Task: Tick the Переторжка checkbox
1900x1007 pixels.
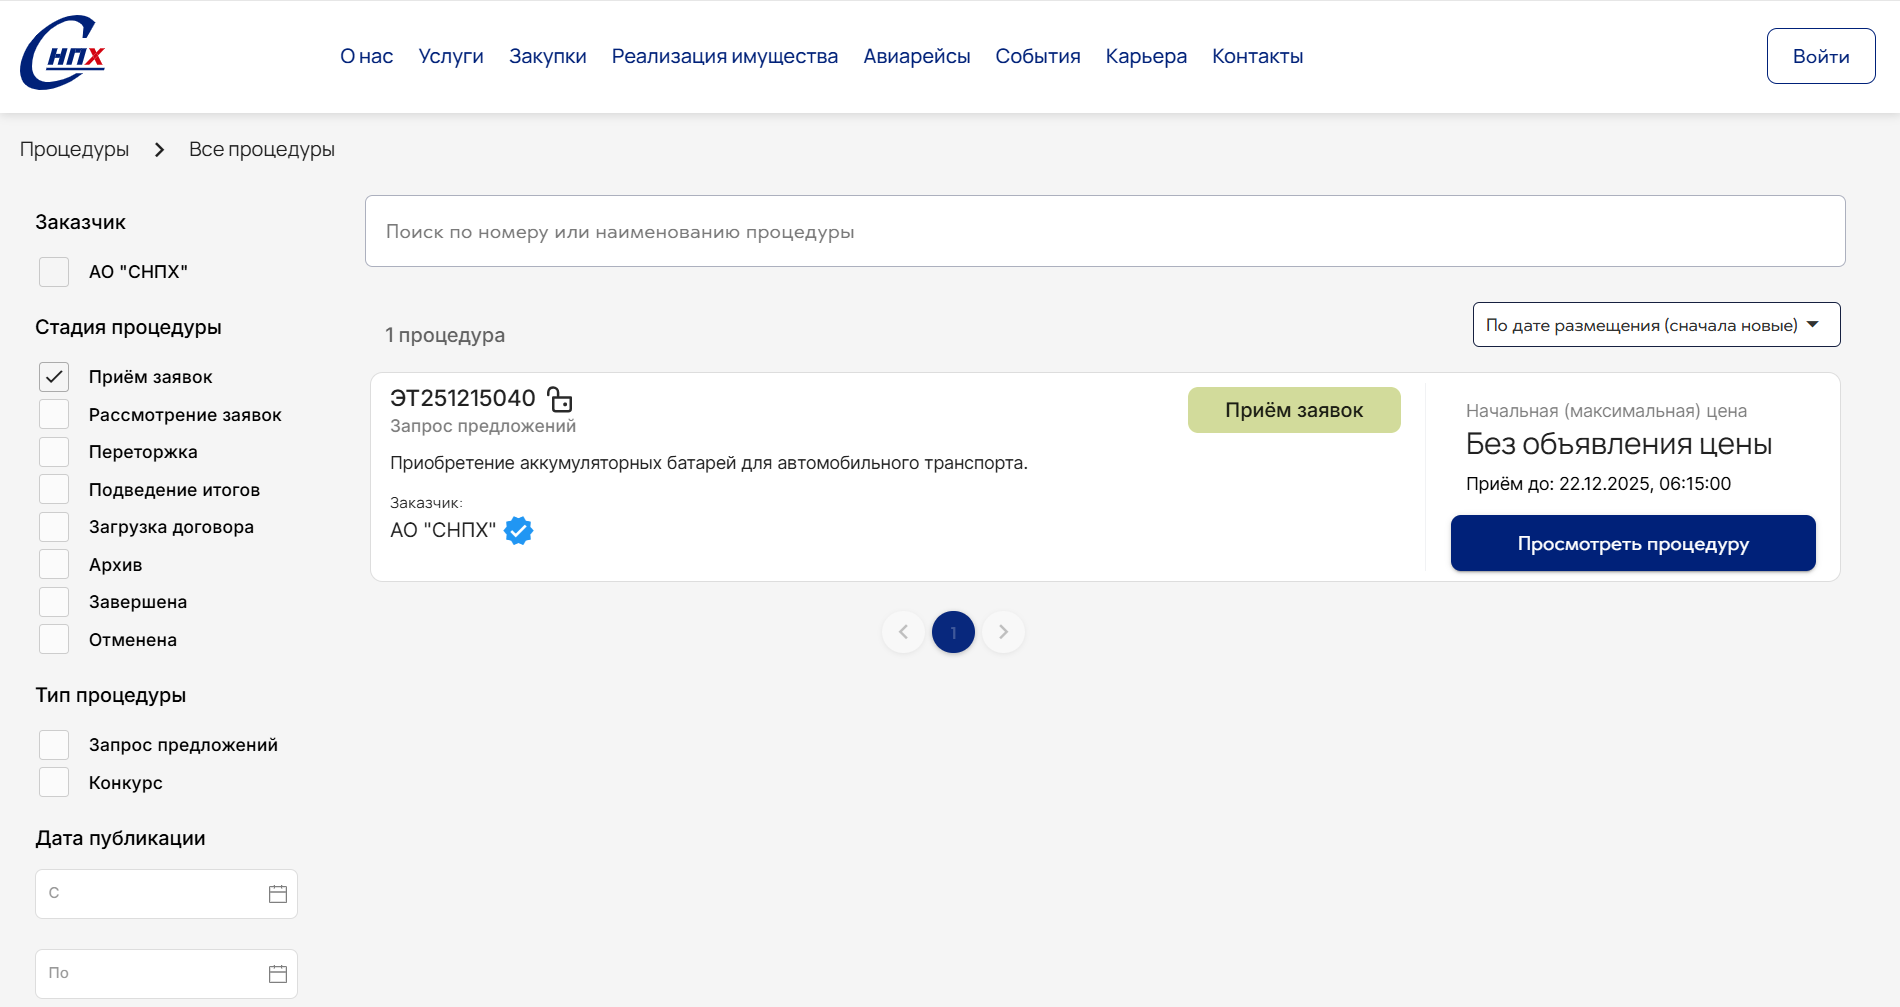Action: (54, 452)
